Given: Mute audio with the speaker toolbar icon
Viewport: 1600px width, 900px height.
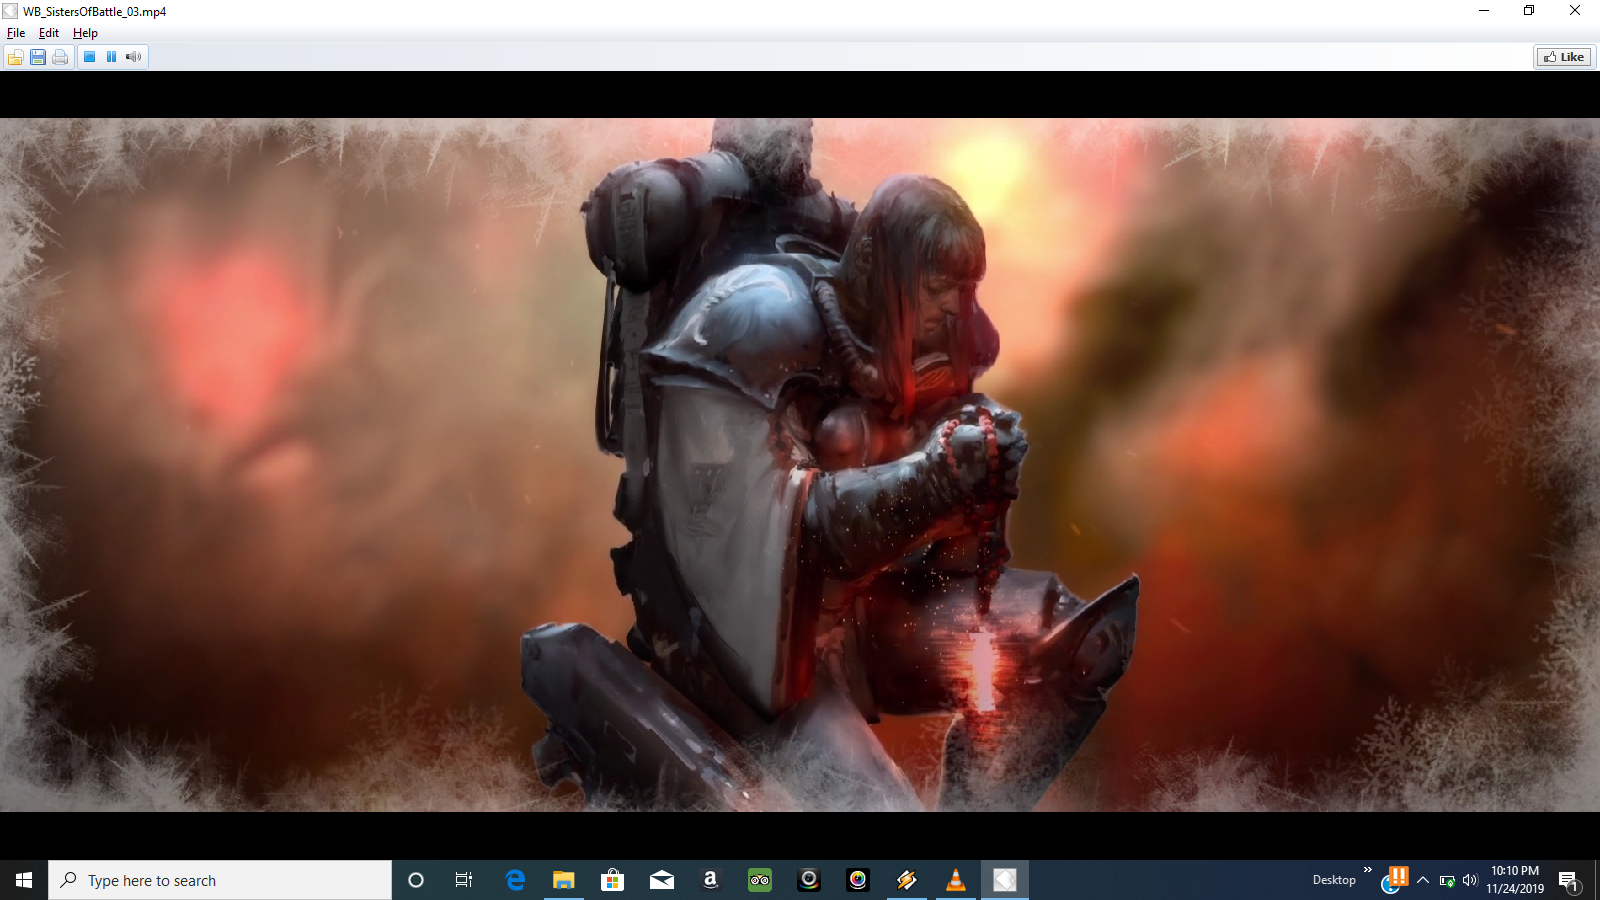Looking at the screenshot, I should pos(133,57).
